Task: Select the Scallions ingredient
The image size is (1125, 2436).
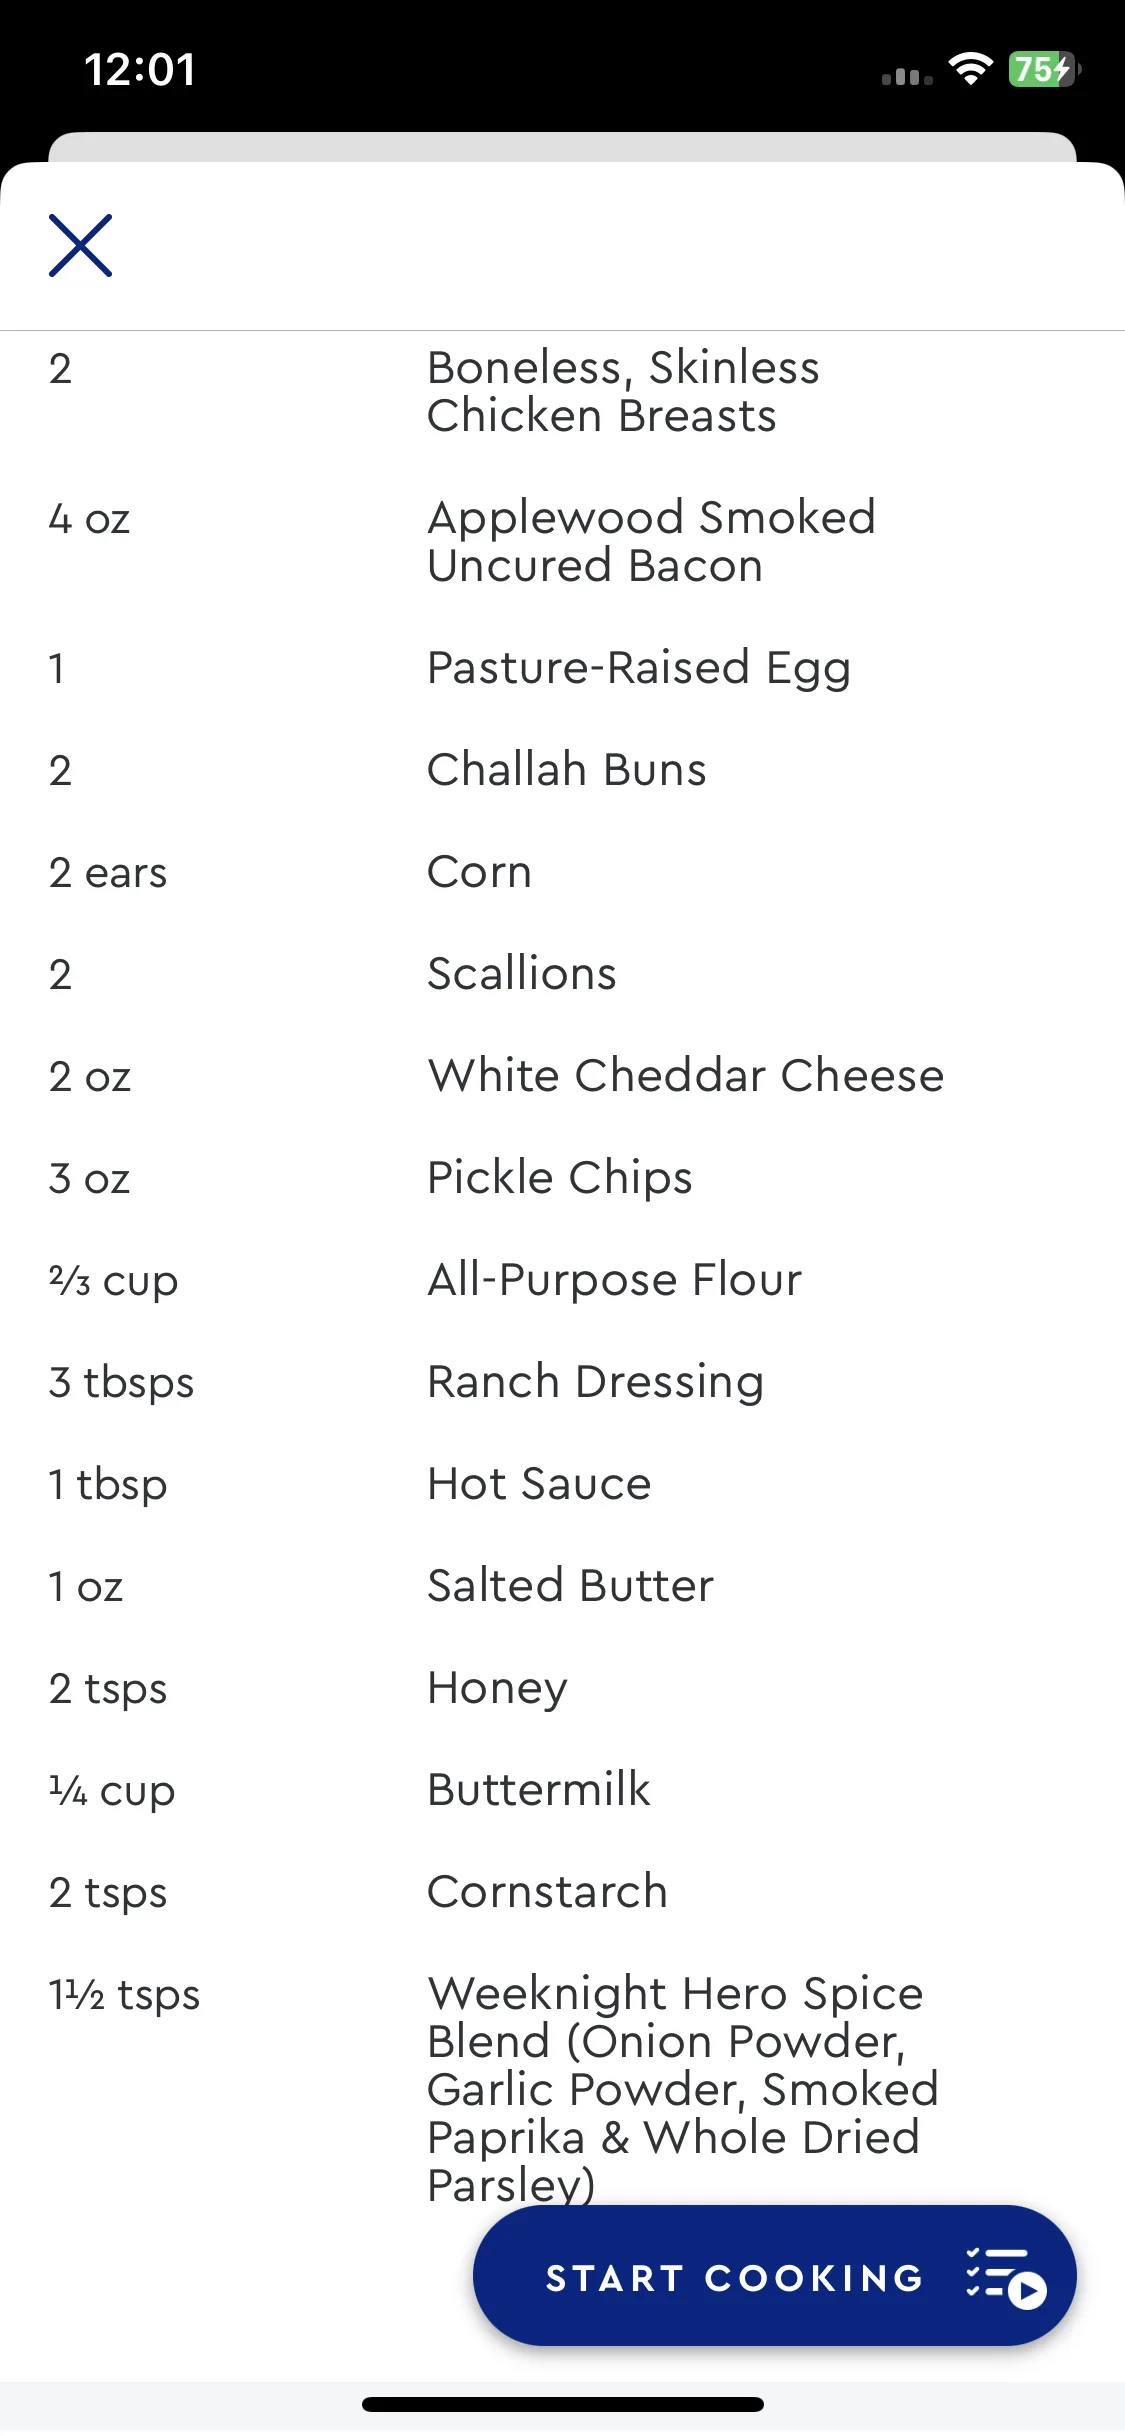Action: (562, 974)
